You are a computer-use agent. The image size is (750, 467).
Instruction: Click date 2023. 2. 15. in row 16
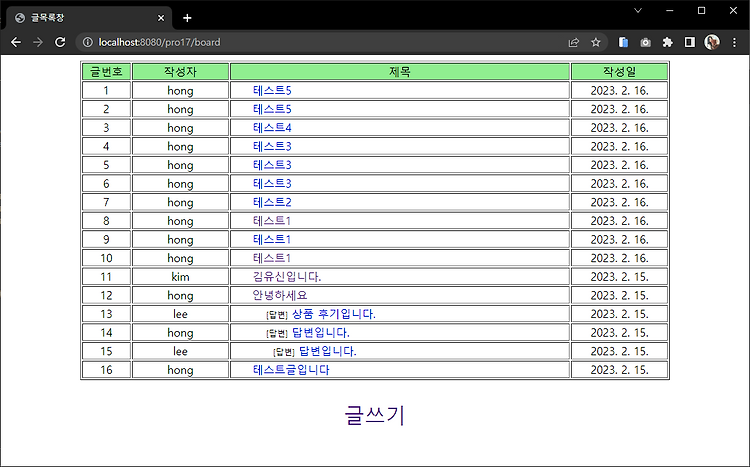click(x=619, y=370)
